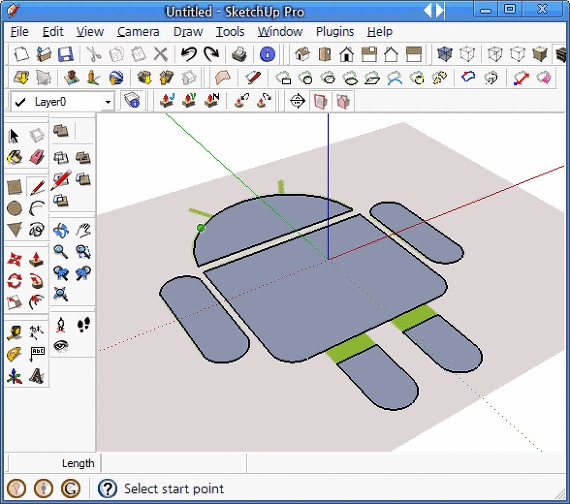Select the Orbit tool
Screen dimensions: 570x504
(61, 230)
